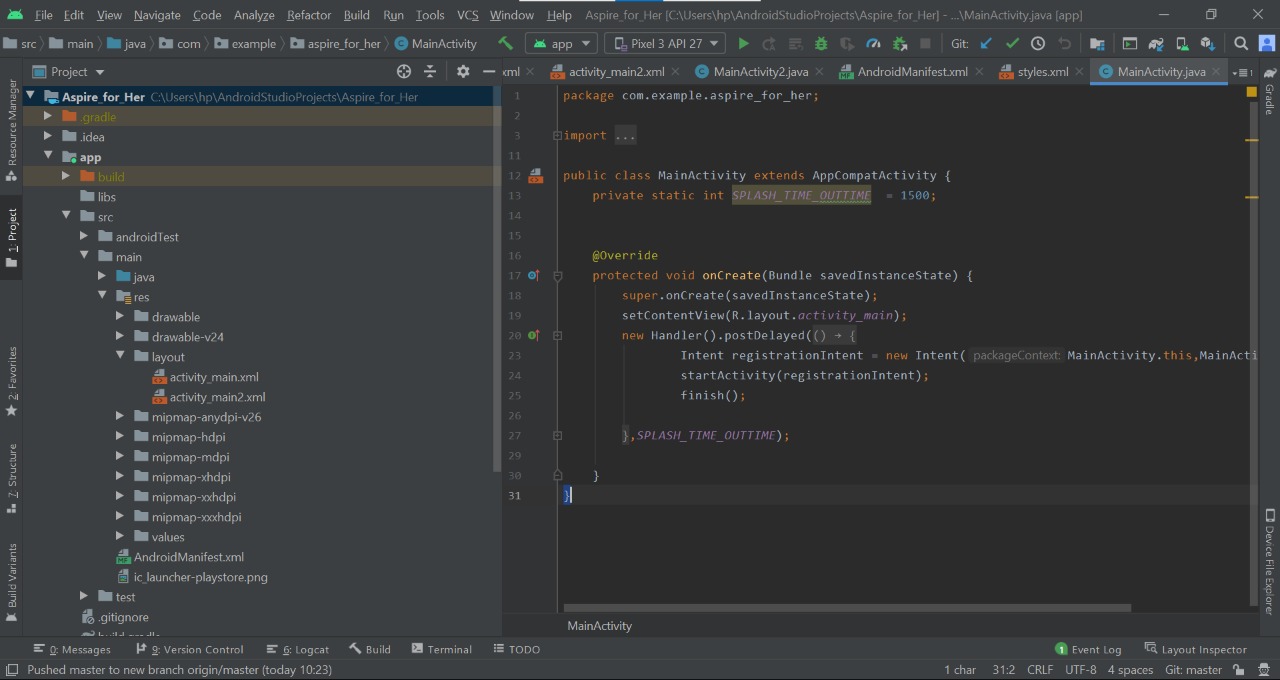Open the Pixel 3 API 27 device dropdown
Viewport: 1280px width, 680px height.
665,44
